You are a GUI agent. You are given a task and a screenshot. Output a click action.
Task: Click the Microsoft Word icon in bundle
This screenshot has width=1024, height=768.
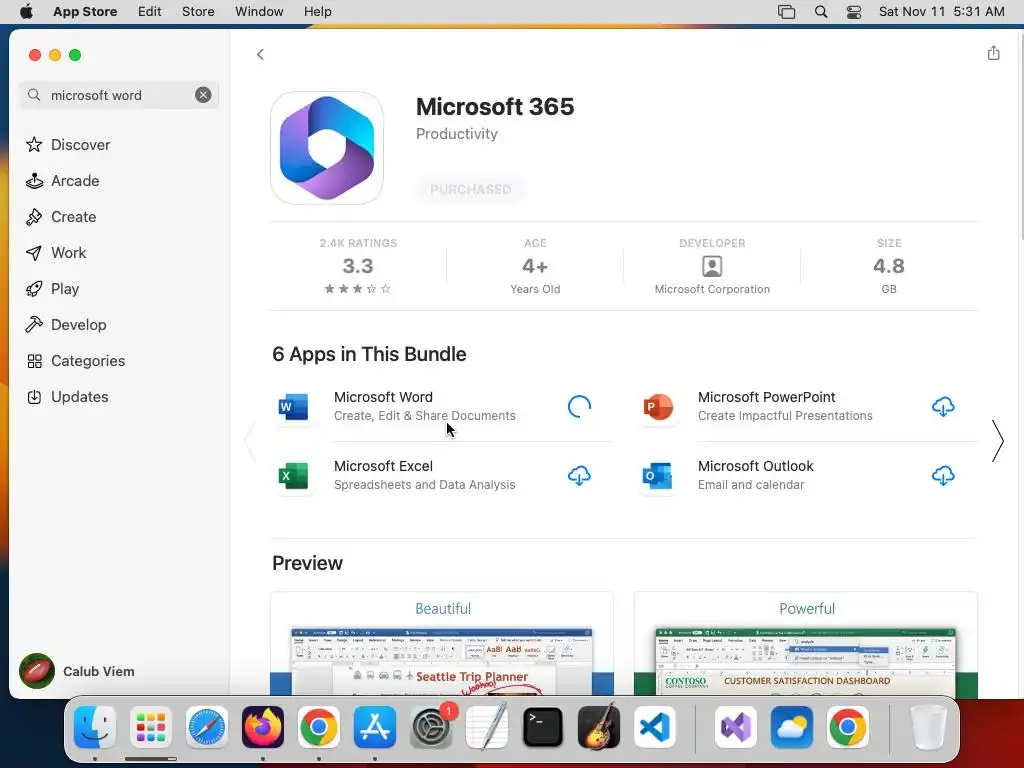(x=293, y=406)
